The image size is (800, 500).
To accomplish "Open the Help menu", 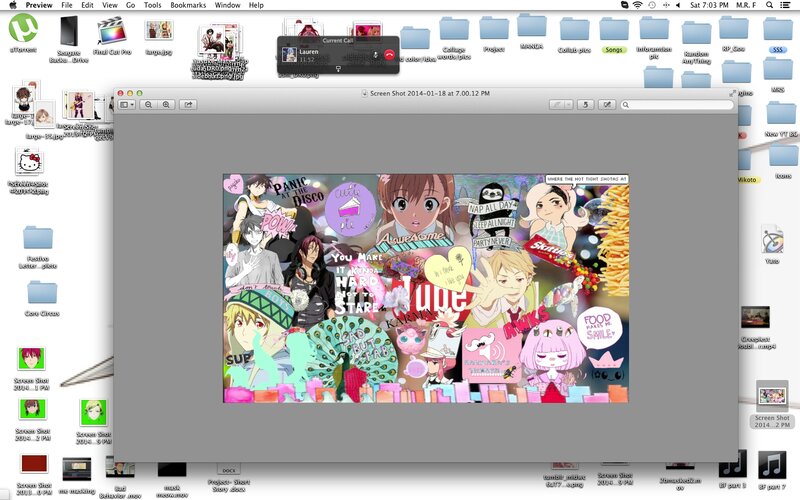I will (x=256, y=5).
